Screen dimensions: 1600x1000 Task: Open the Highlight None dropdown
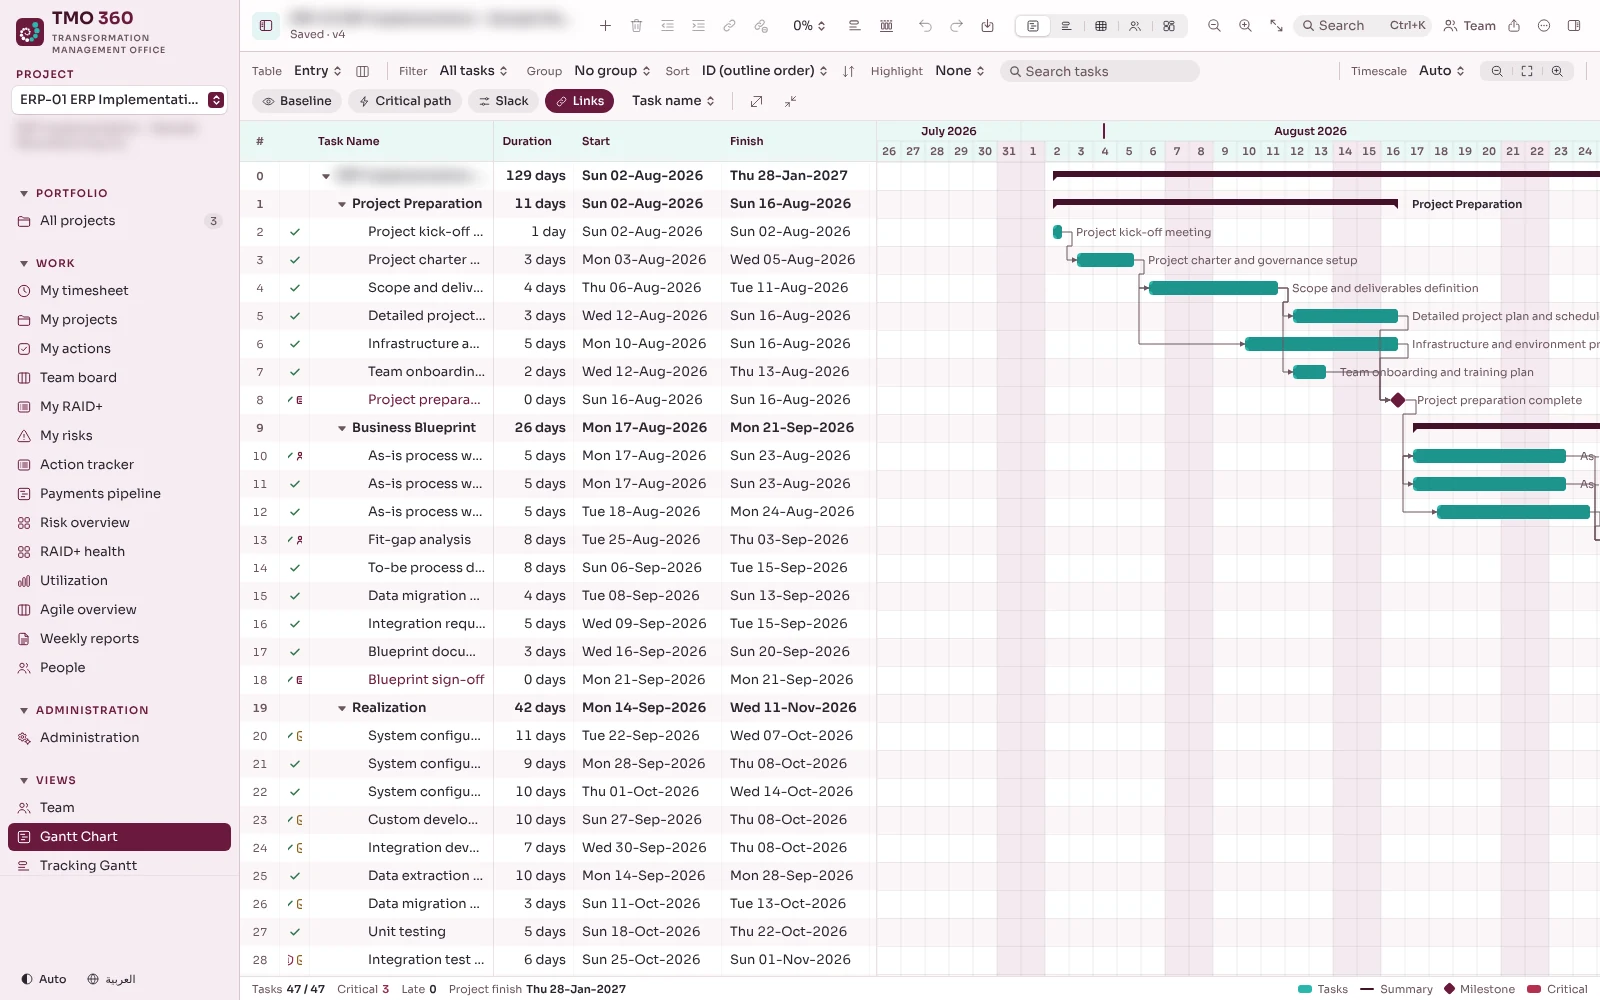[960, 71]
